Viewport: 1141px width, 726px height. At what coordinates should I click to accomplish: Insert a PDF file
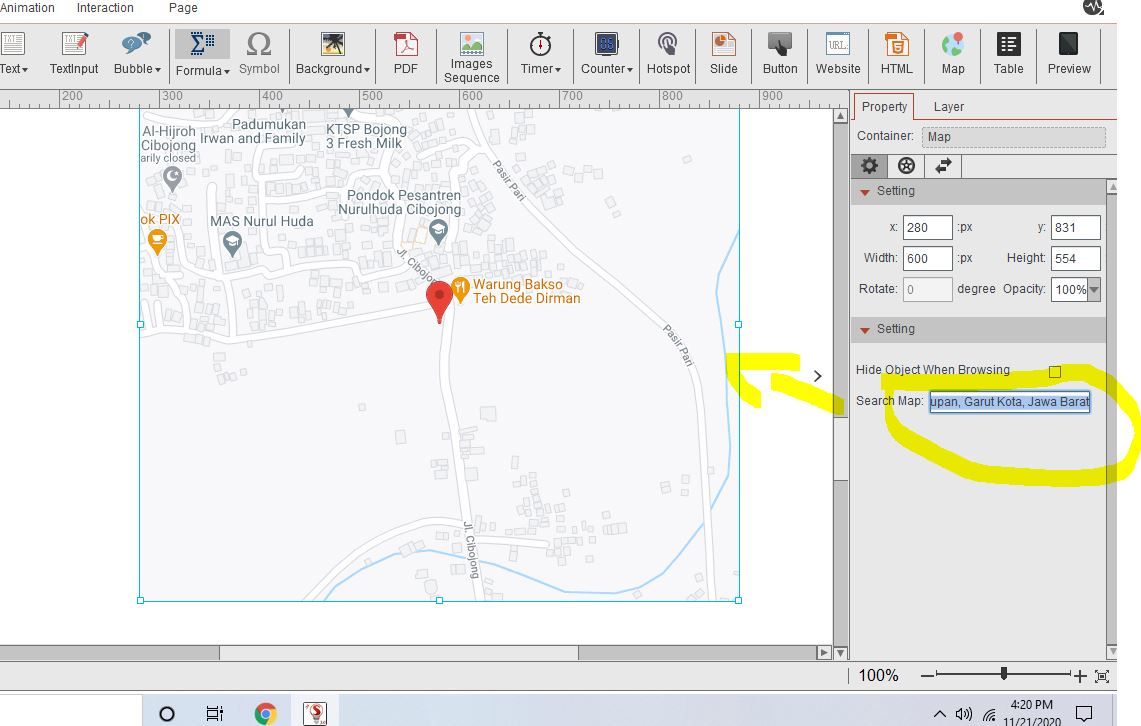point(405,53)
